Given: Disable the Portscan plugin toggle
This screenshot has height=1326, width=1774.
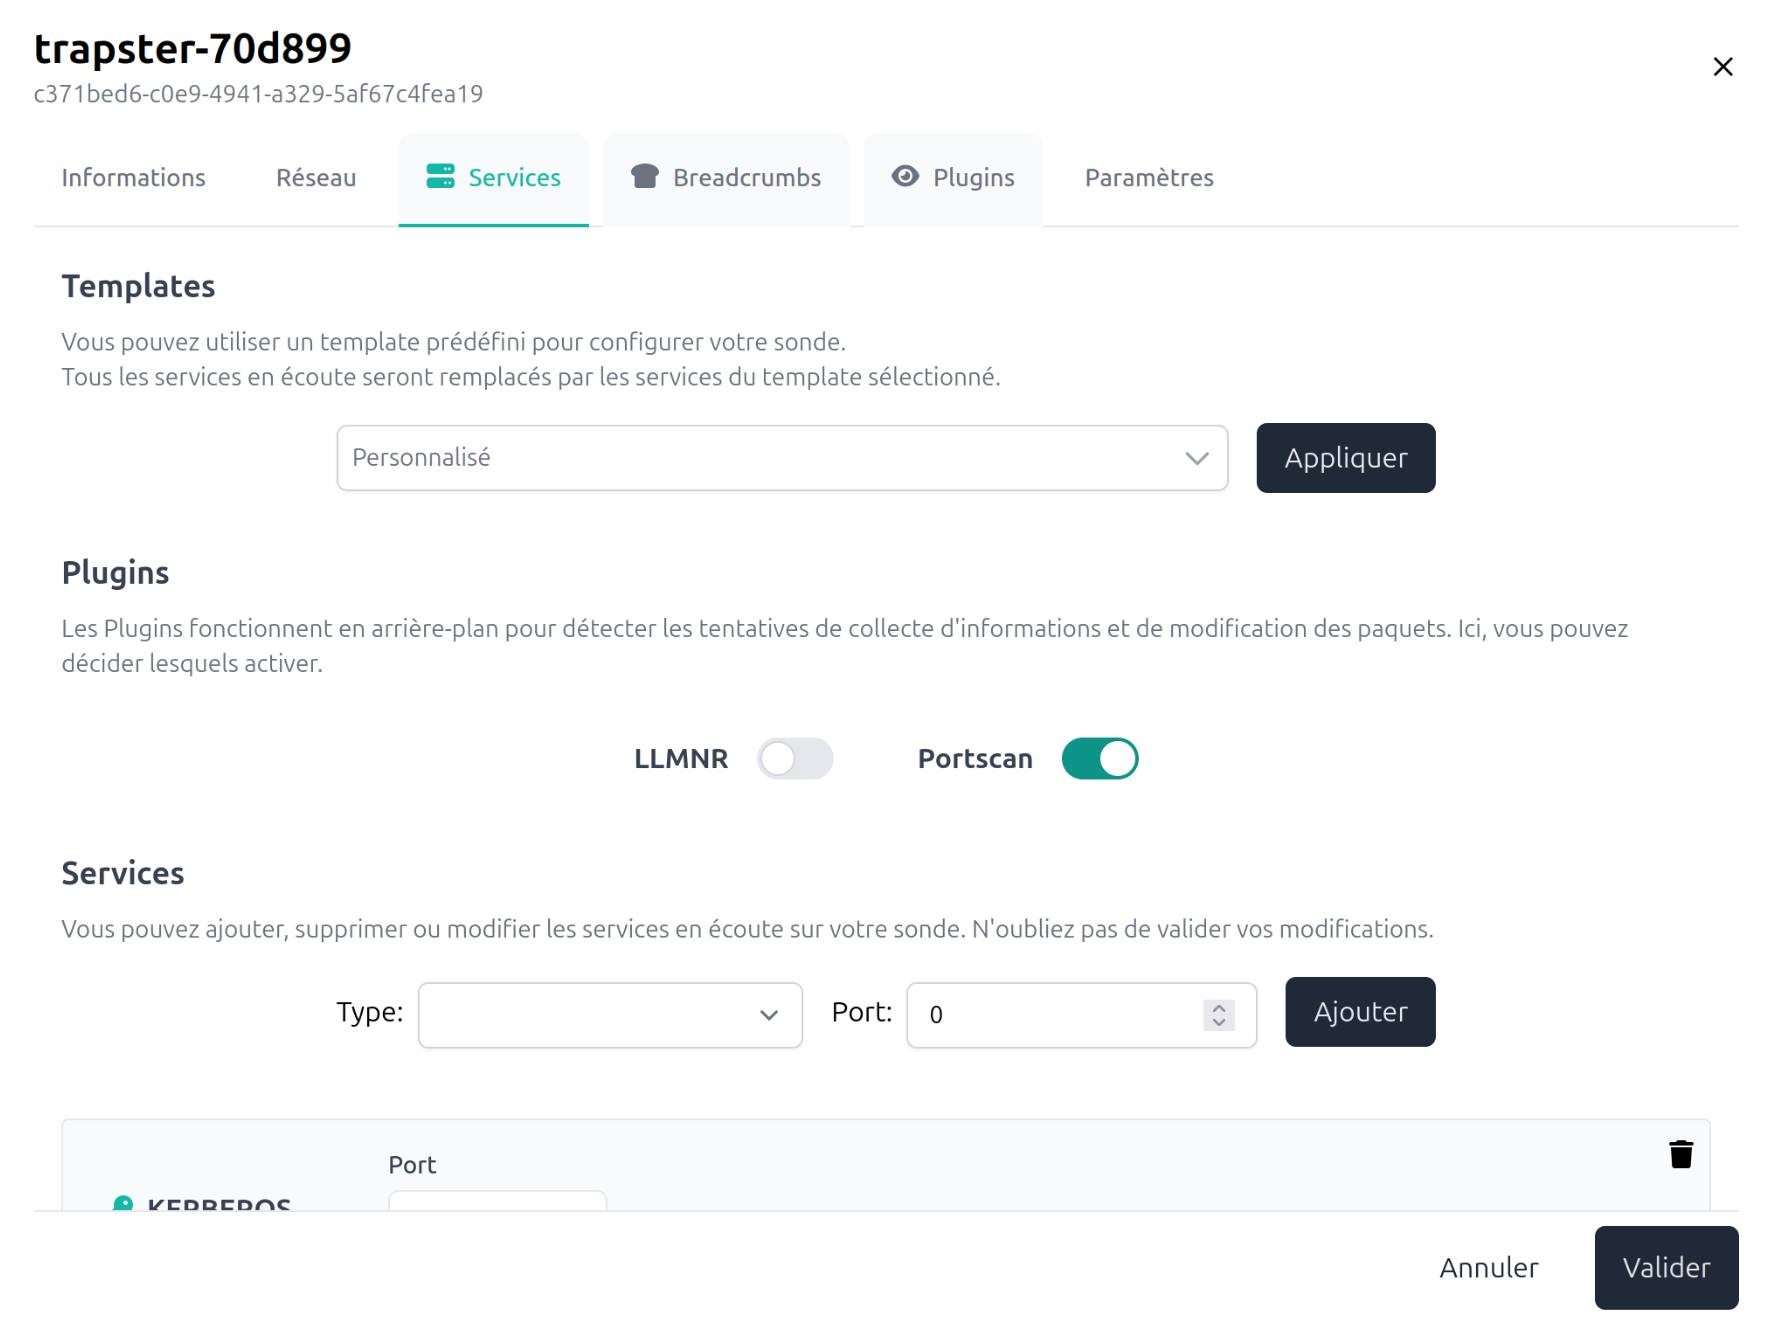Looking at the screenshot, I should coord(1099,759).
